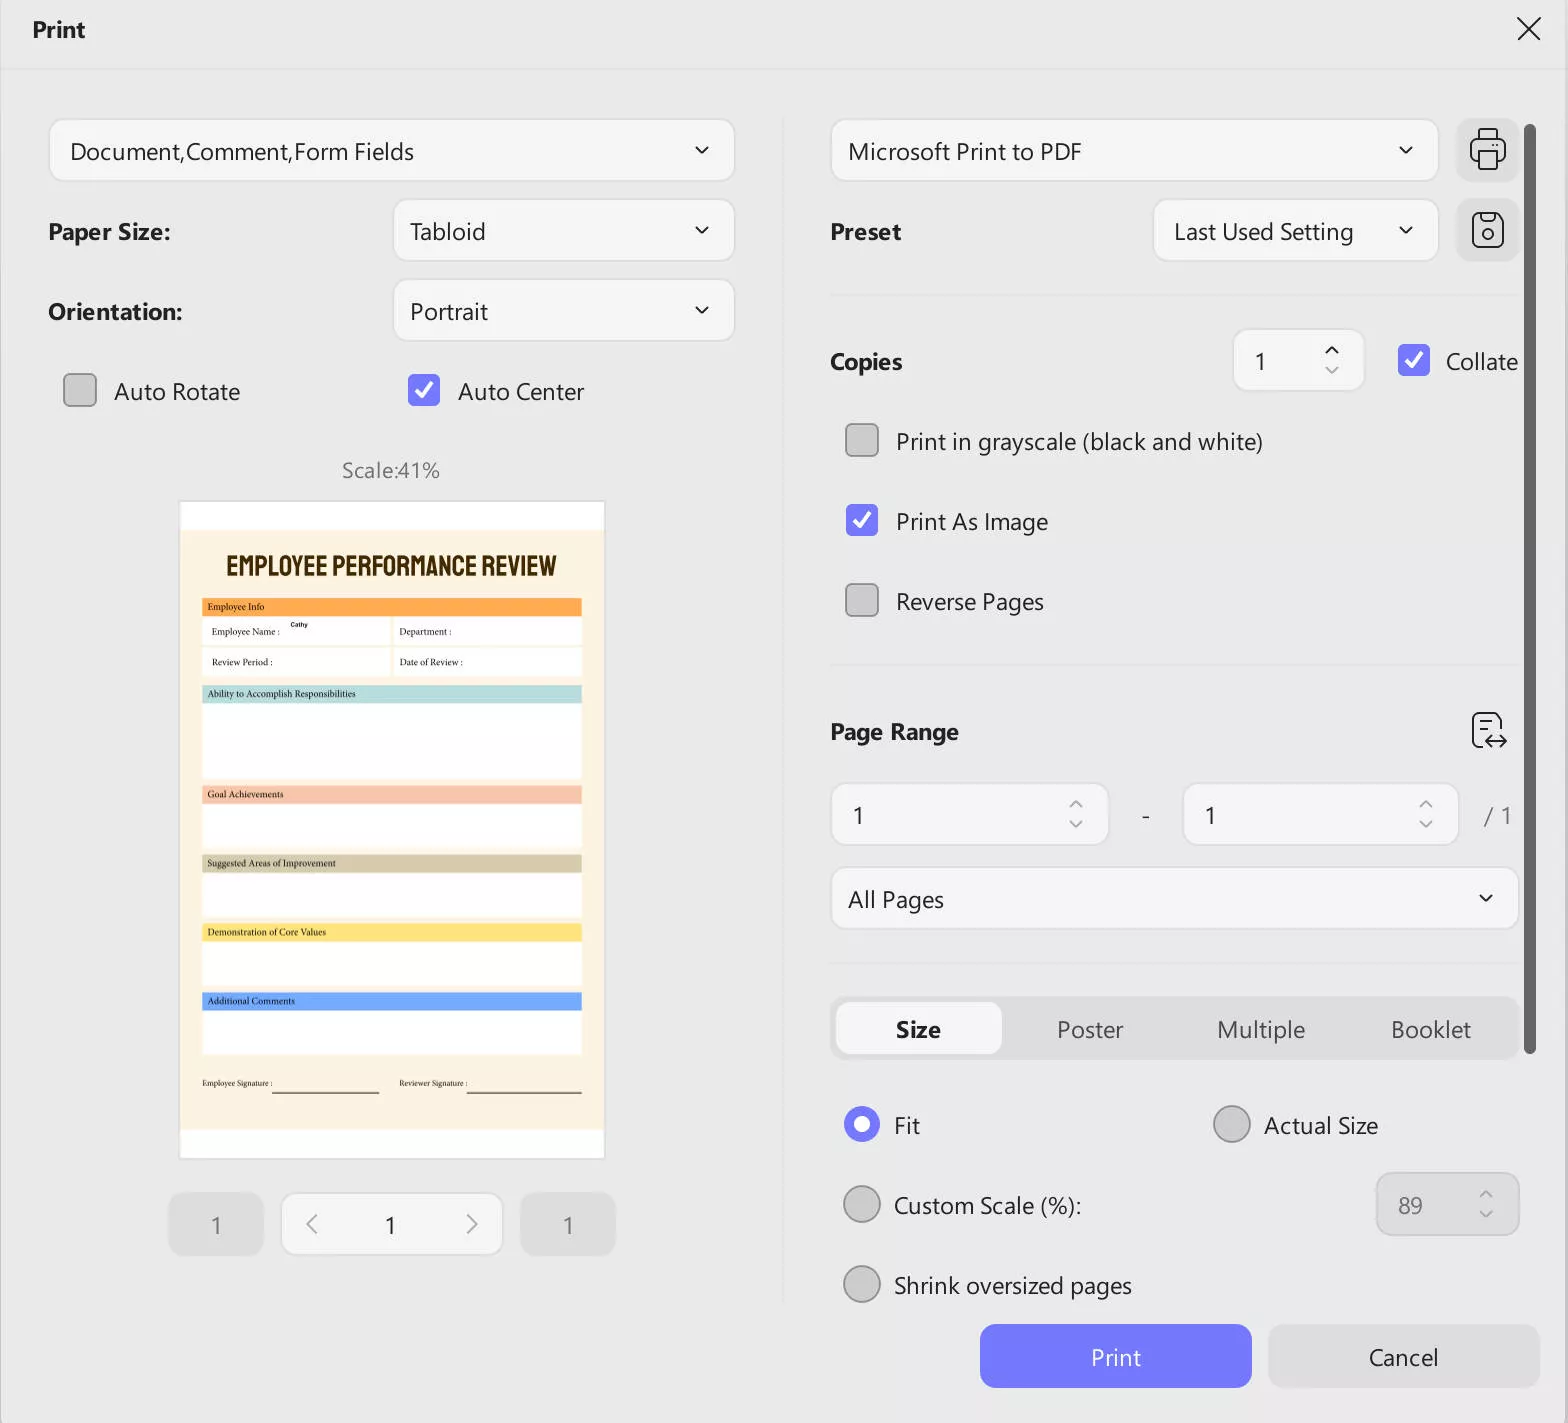Screen dimensions: 1568x1423
Task: Decrement the page range start value
Action: click(x=1076, y=824)
